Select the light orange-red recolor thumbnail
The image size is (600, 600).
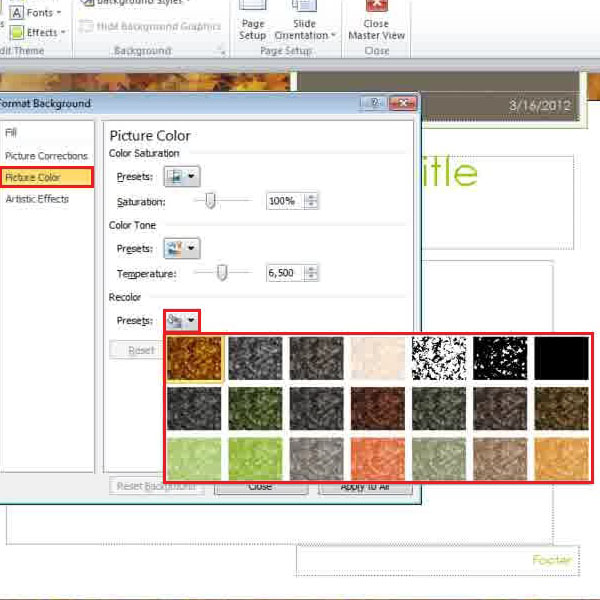[378, 459]
